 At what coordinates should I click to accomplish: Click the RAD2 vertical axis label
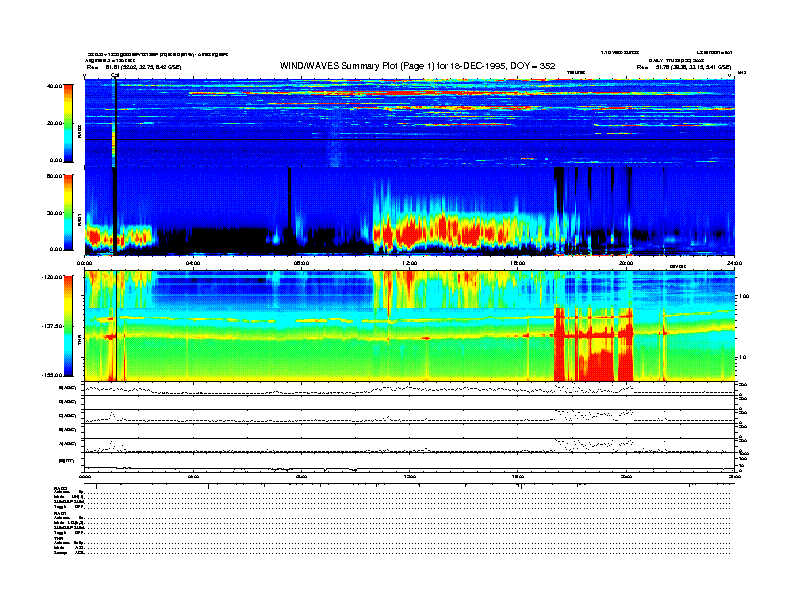tap(79, 134)
